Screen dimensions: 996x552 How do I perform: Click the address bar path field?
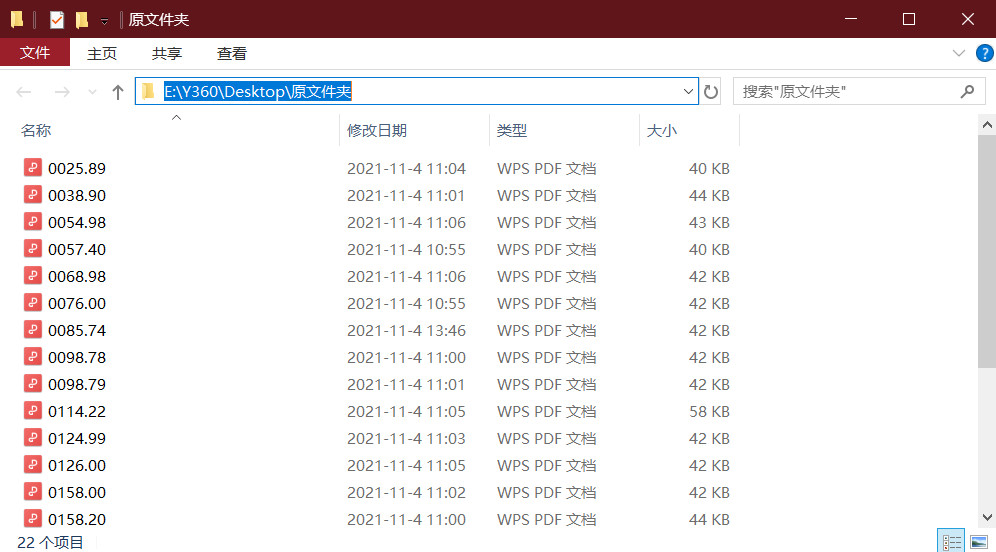[417, 91]
